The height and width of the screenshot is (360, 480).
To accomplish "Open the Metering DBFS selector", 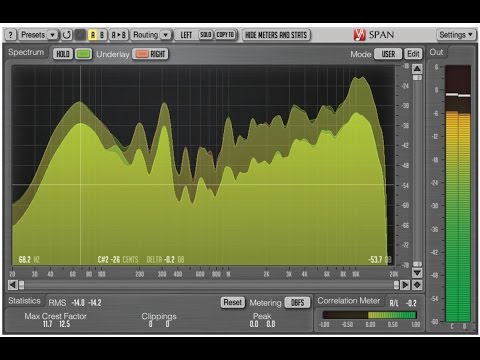I will 297,302.
